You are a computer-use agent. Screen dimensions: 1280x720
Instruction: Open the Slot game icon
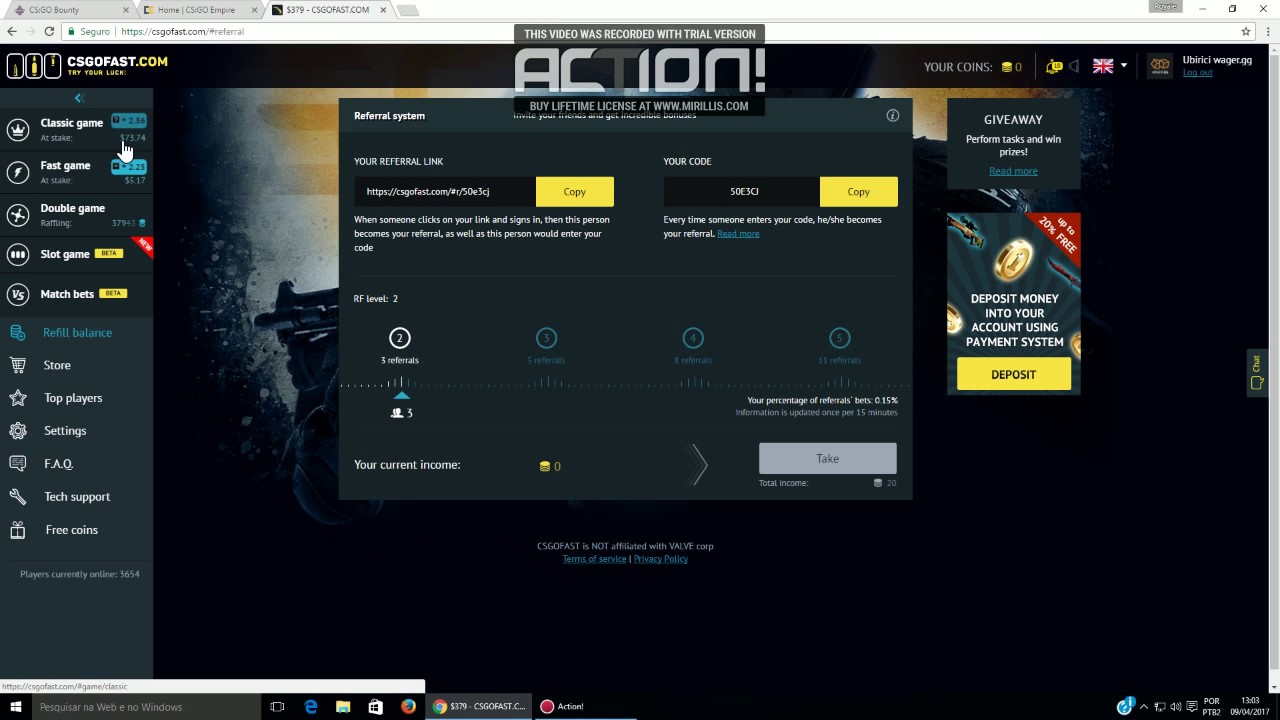click(18, 255)
